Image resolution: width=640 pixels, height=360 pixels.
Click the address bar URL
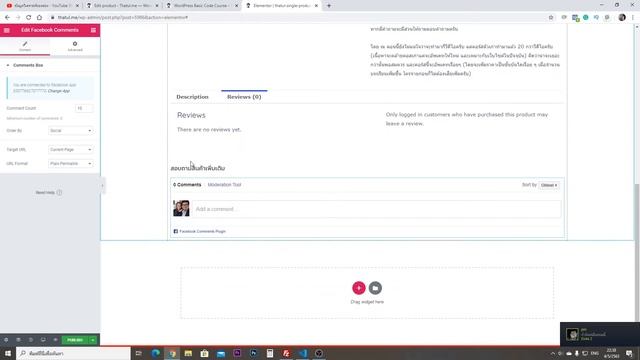pos(122,18)
